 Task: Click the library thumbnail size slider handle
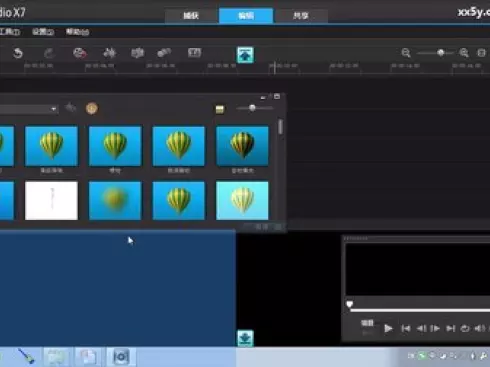tap(252, 108)
